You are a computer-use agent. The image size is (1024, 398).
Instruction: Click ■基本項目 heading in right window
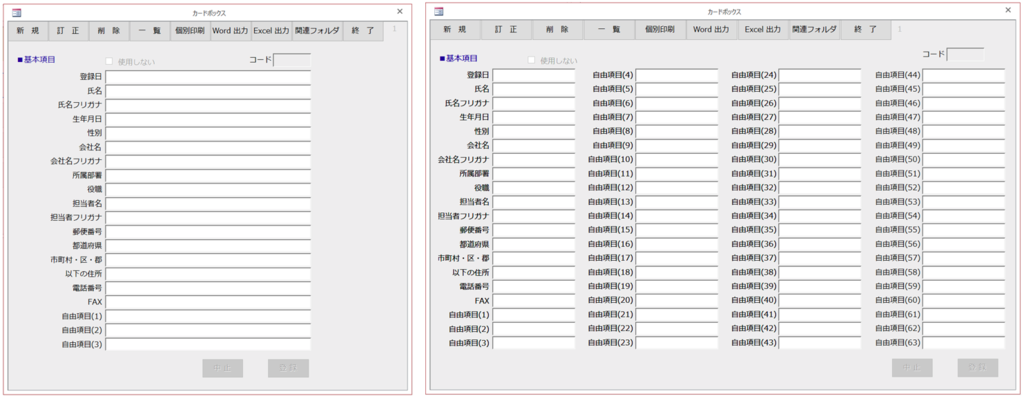tap(459, 58)
